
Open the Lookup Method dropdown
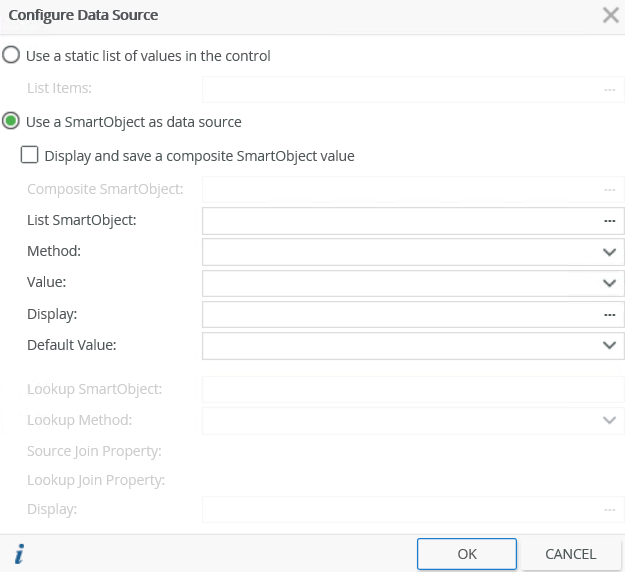pos(611,420)
